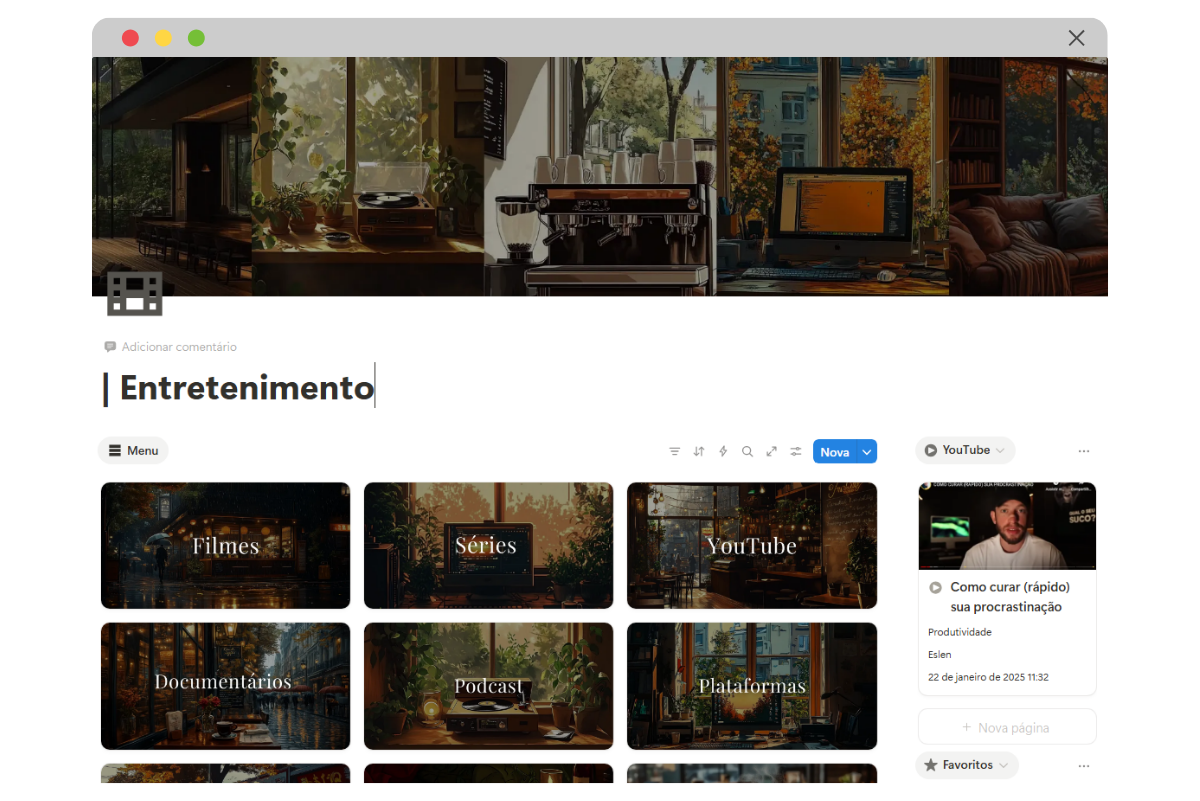Open the YouTube view more options (three dots)

[x=1084, y=451]
